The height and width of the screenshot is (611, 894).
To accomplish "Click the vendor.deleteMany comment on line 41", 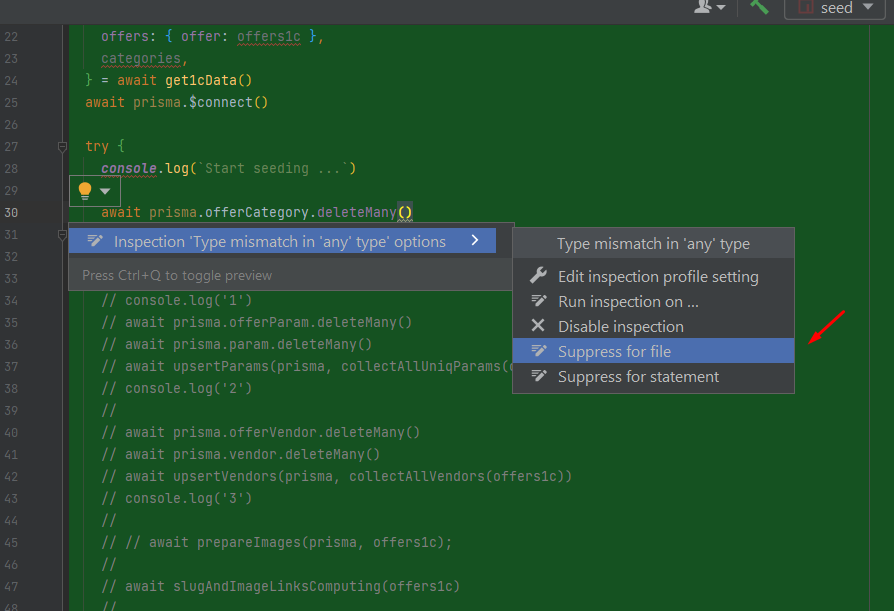I will (241, 455).
